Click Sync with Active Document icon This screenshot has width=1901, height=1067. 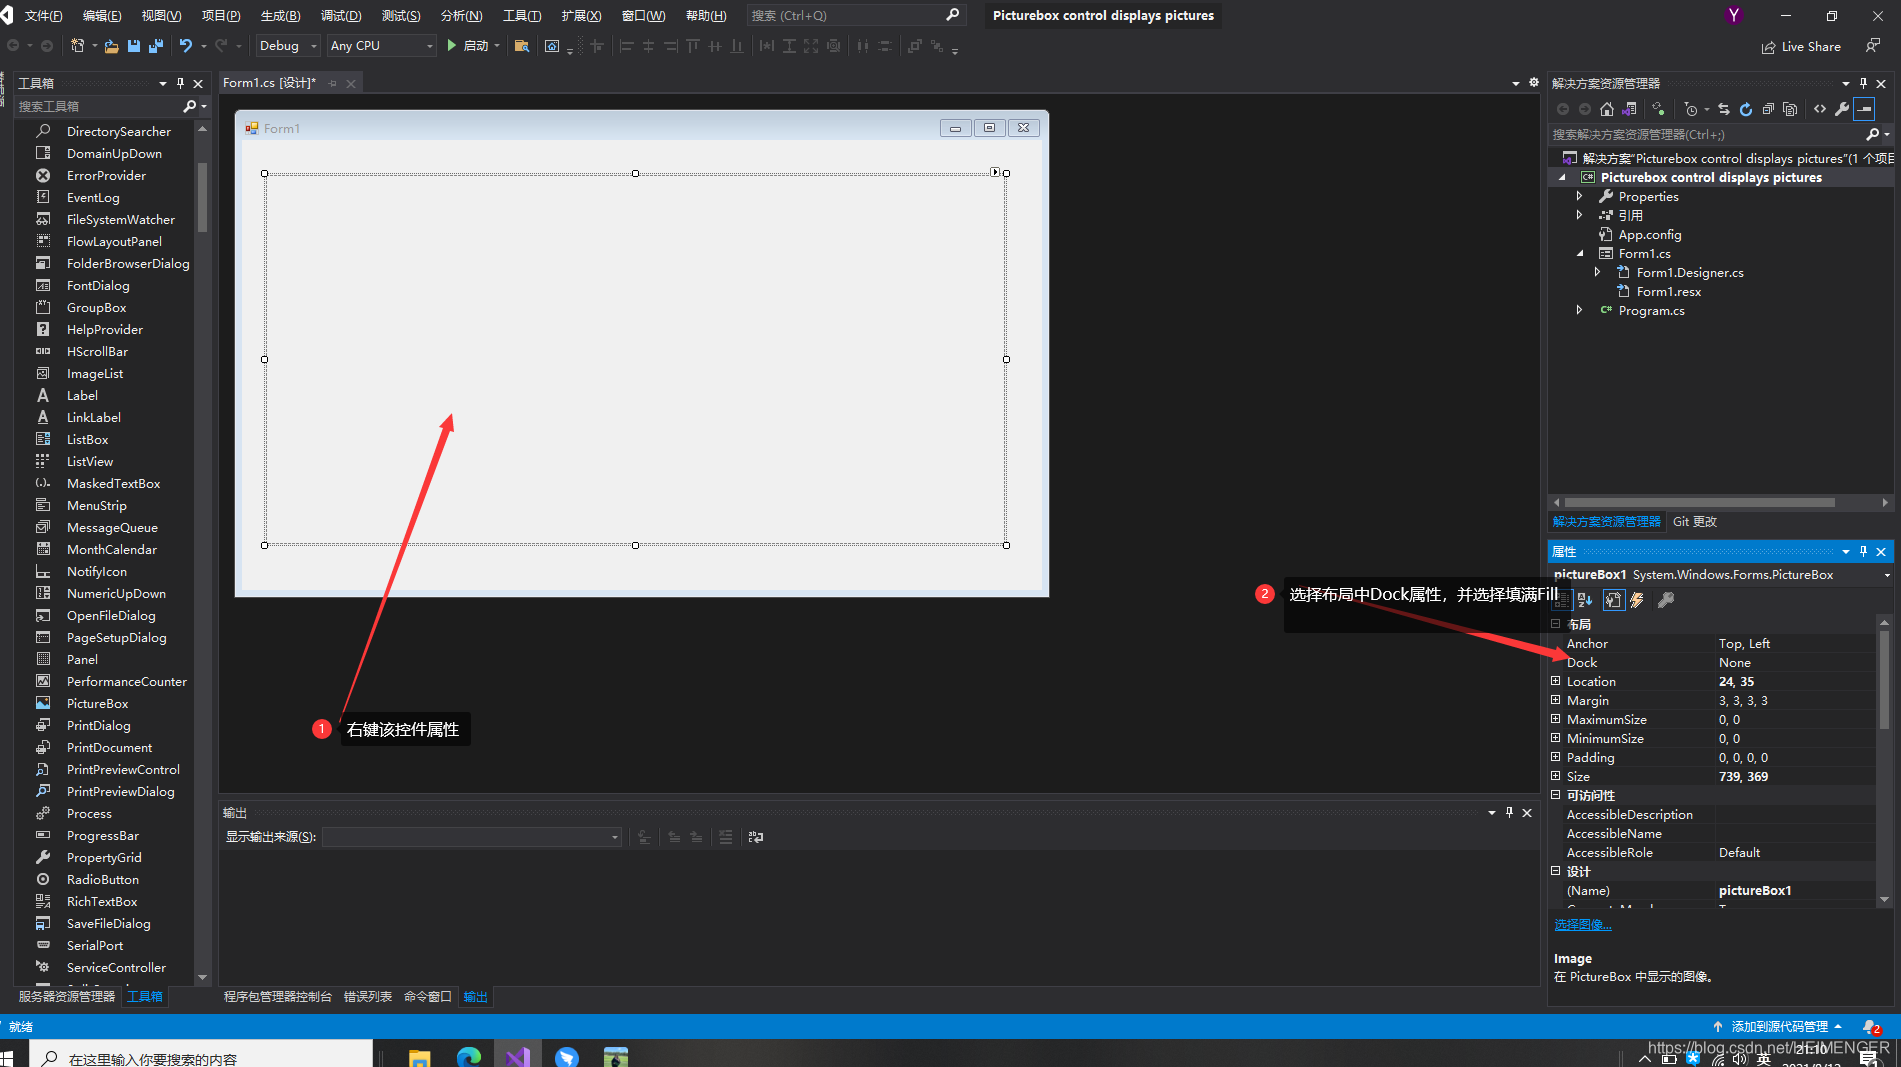pos(1724,109)
